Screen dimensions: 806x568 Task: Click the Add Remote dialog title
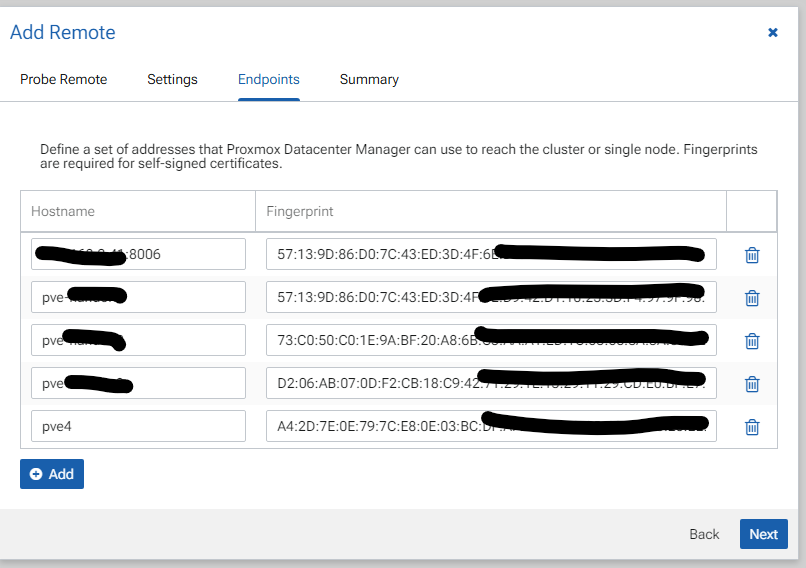63,32
